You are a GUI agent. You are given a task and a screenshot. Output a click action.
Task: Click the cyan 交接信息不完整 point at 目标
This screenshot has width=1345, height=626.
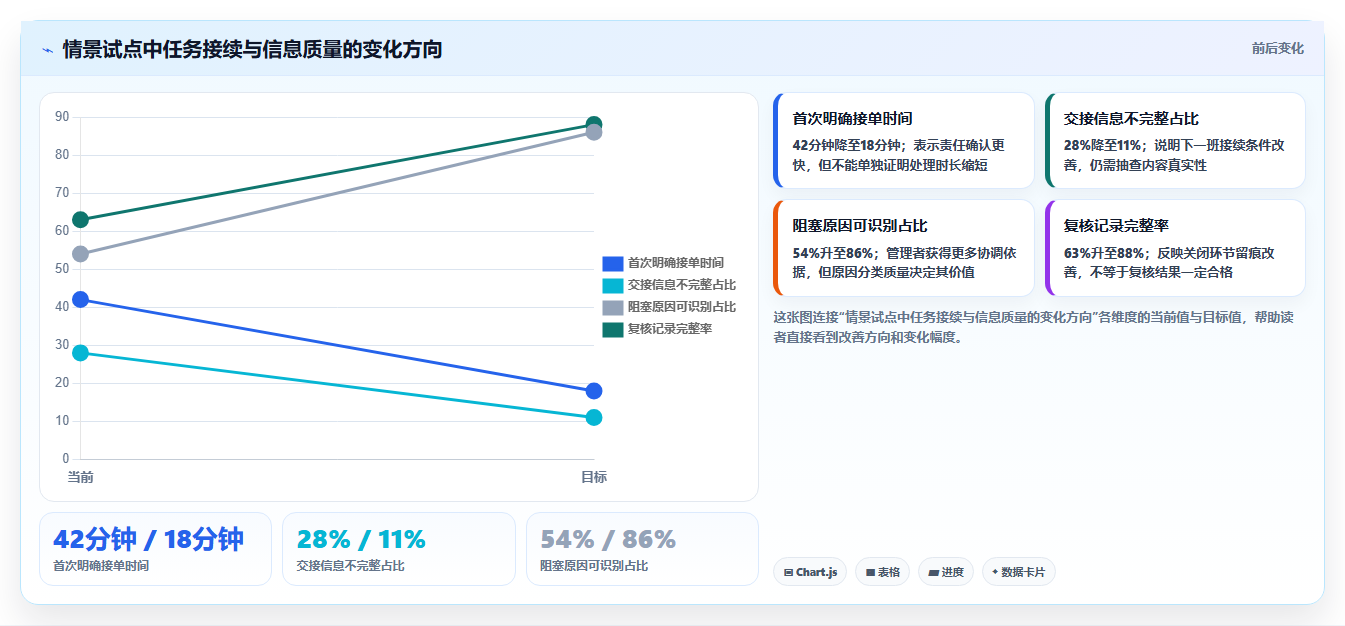coord(594,417)
